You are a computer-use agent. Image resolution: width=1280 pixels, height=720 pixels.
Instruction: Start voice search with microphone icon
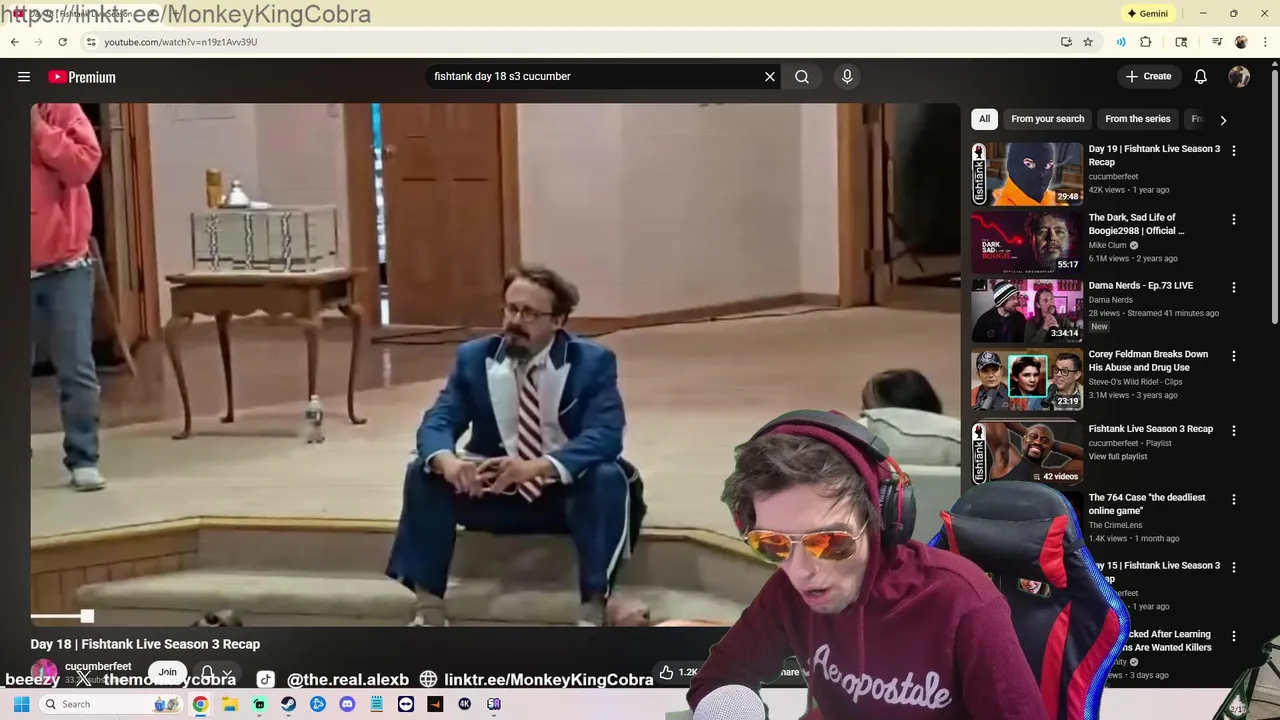tap(847, 77)
